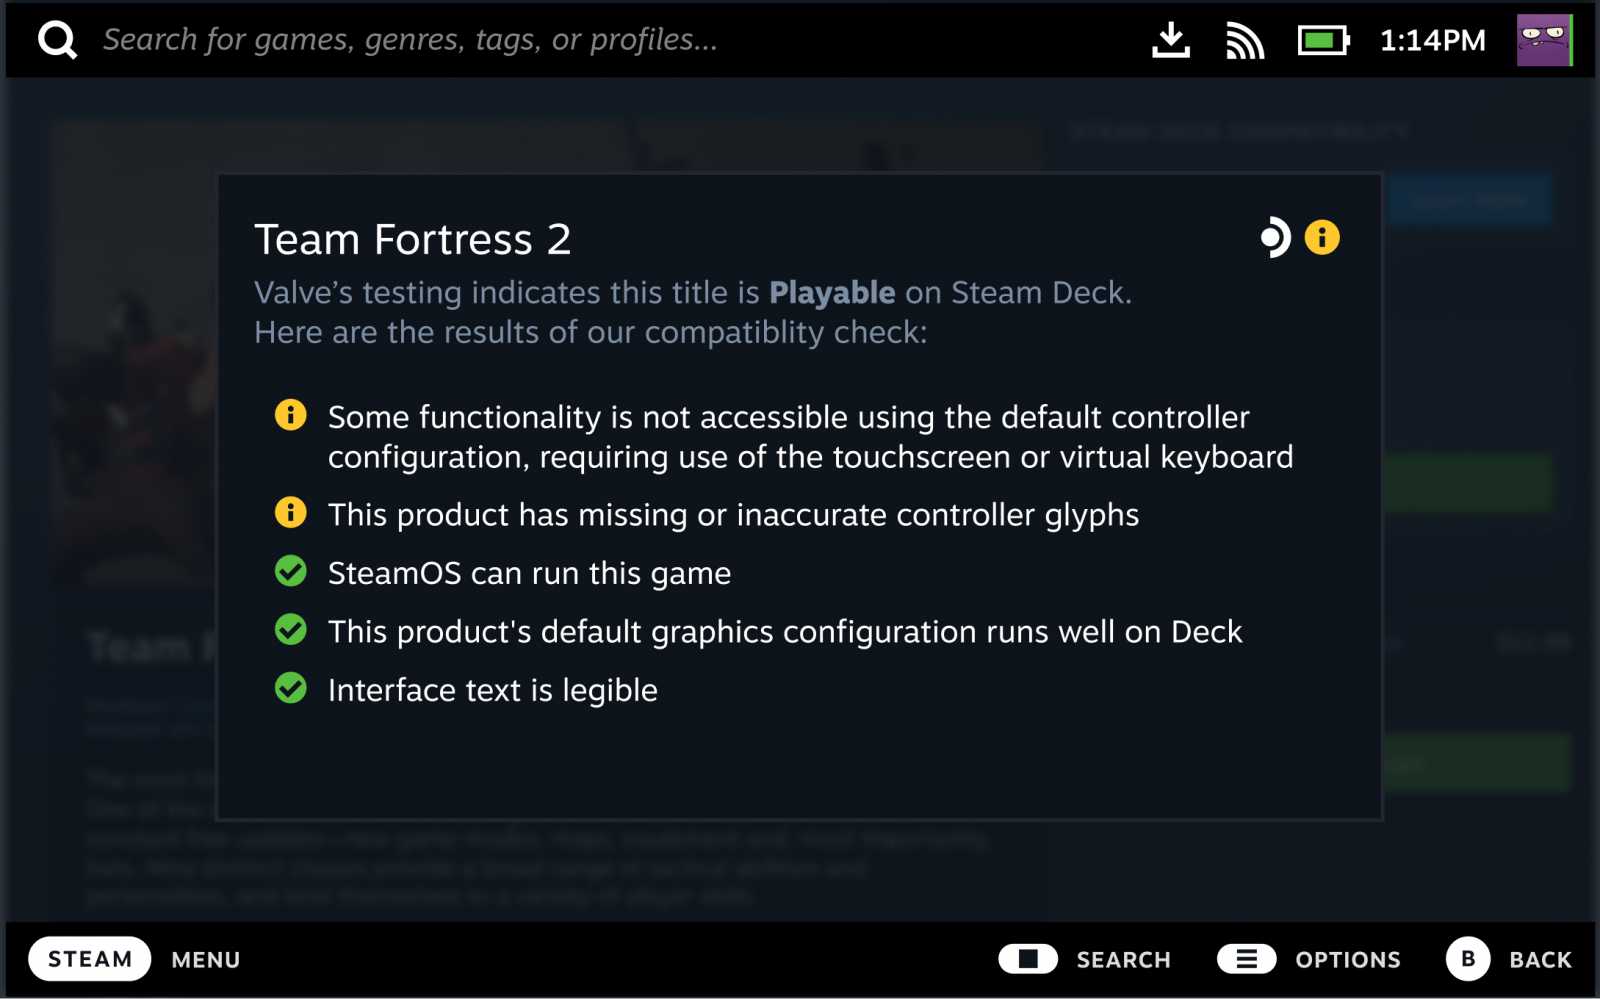Click the yellow Playable info badge beside title
This screenshot has width=1600, height=999.
click(1322, 238)
